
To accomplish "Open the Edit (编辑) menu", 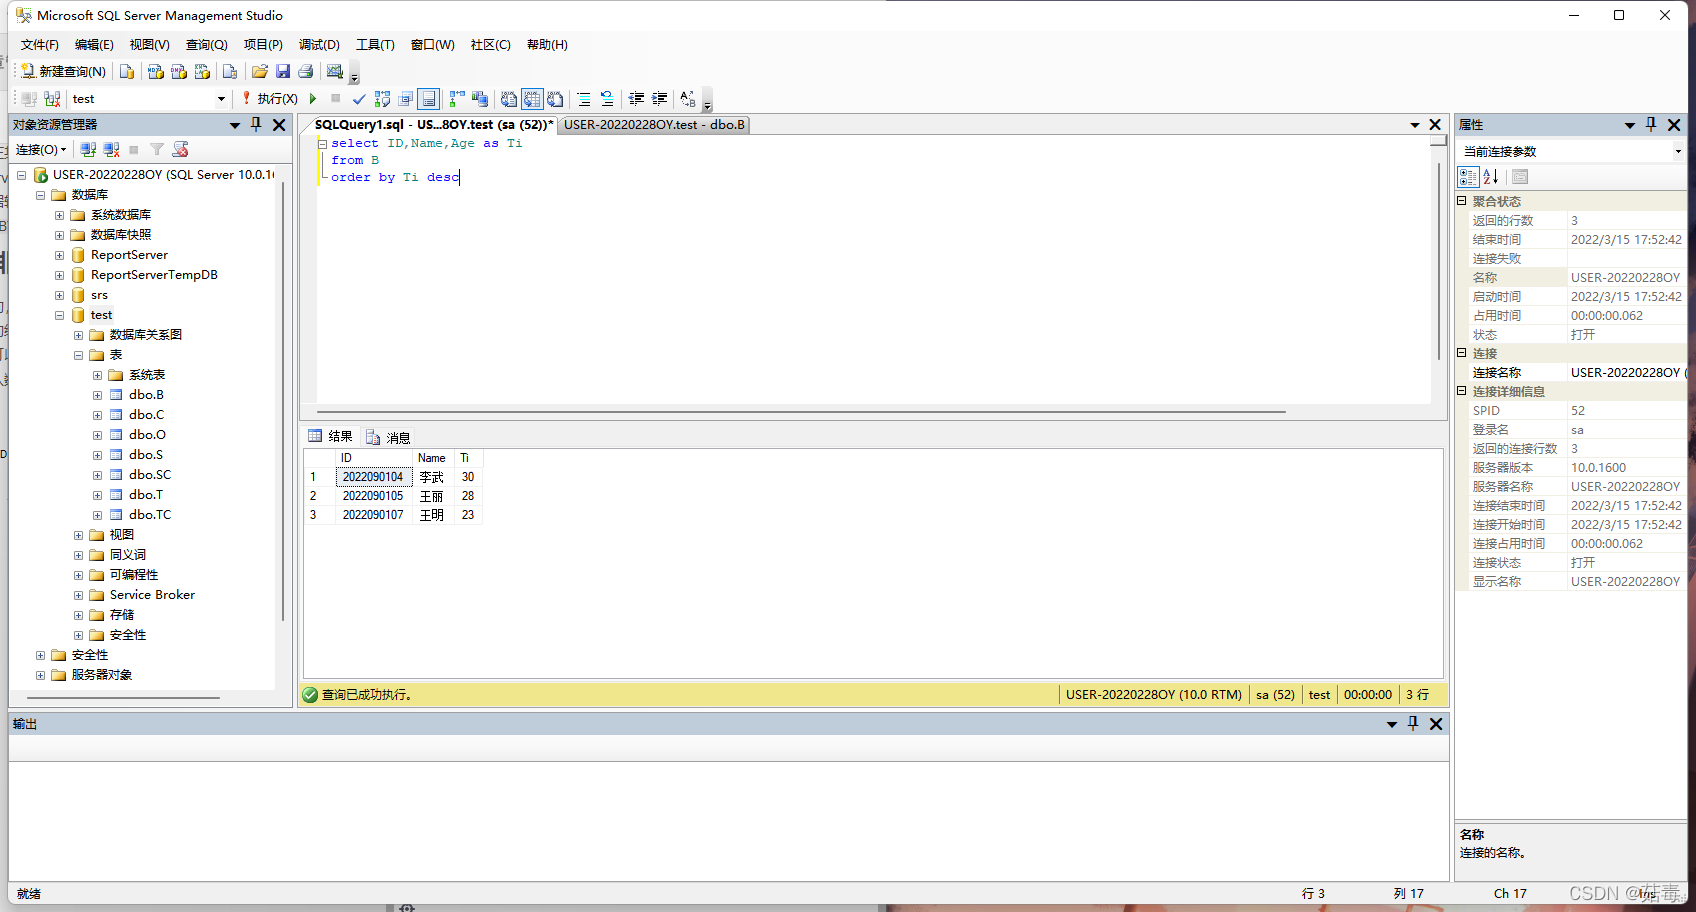I will [x=94, y=45].
